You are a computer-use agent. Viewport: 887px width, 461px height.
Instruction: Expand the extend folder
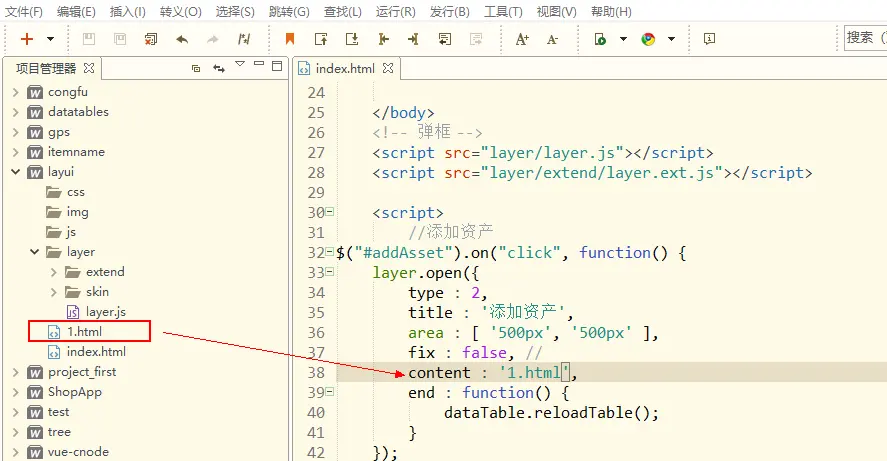tap(54, 272)
